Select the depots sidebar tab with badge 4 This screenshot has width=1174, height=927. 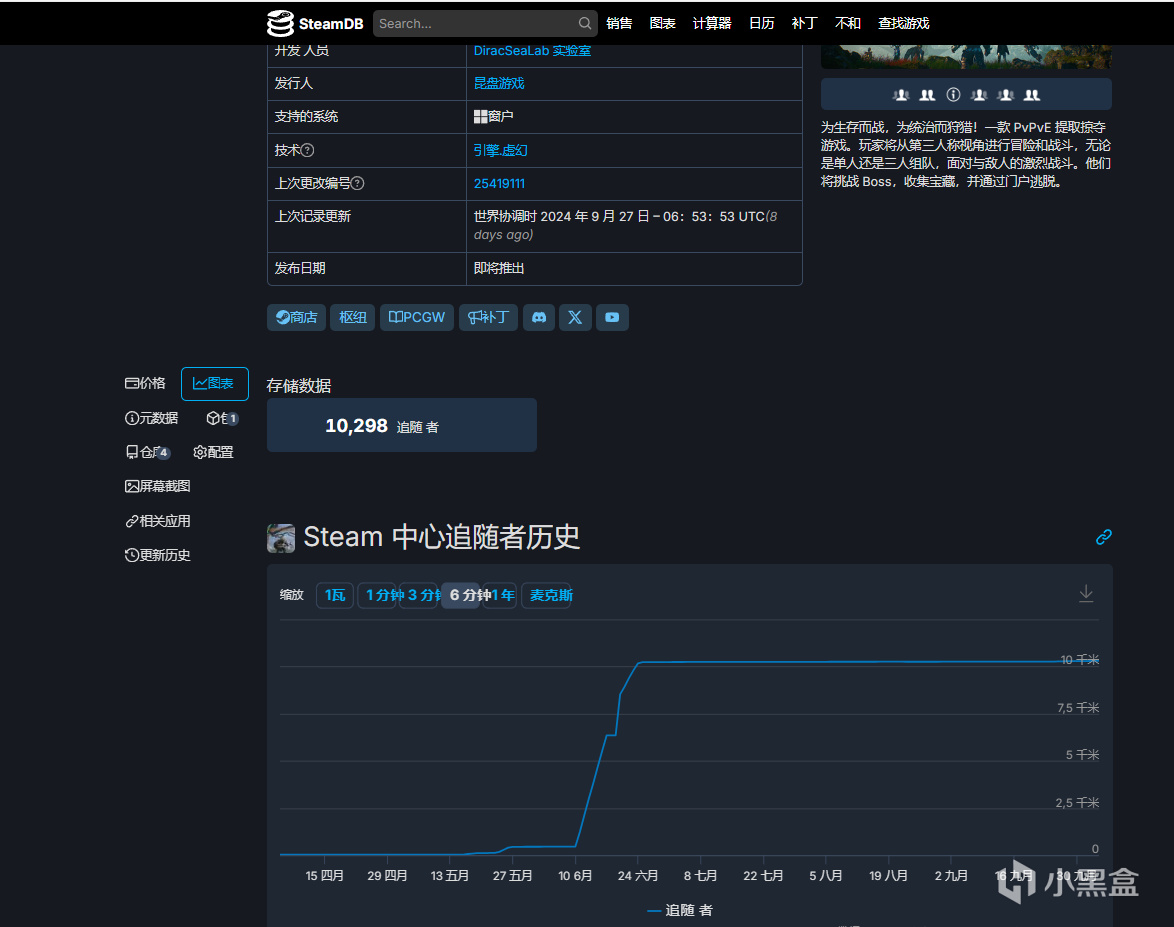pos(147,452)
